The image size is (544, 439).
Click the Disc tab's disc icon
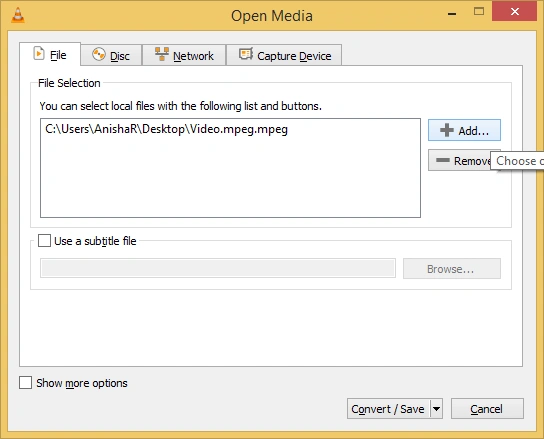click(99, 54)
